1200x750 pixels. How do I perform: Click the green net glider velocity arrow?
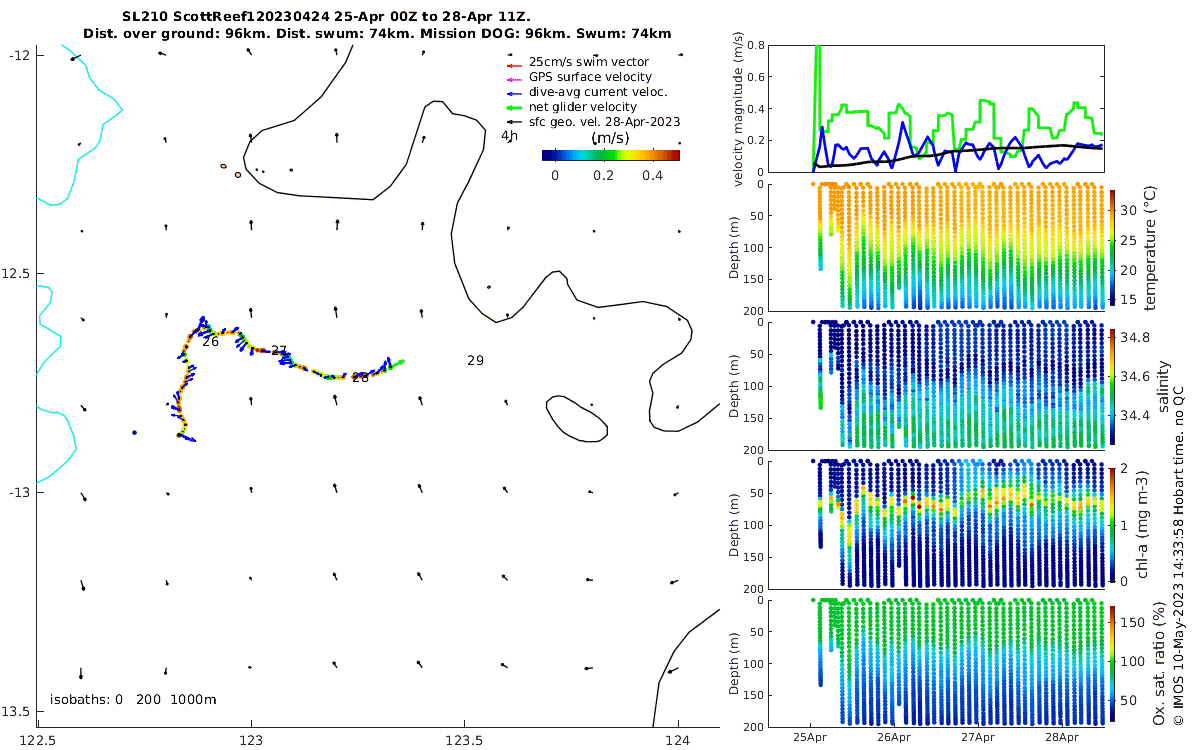[515, 107]
